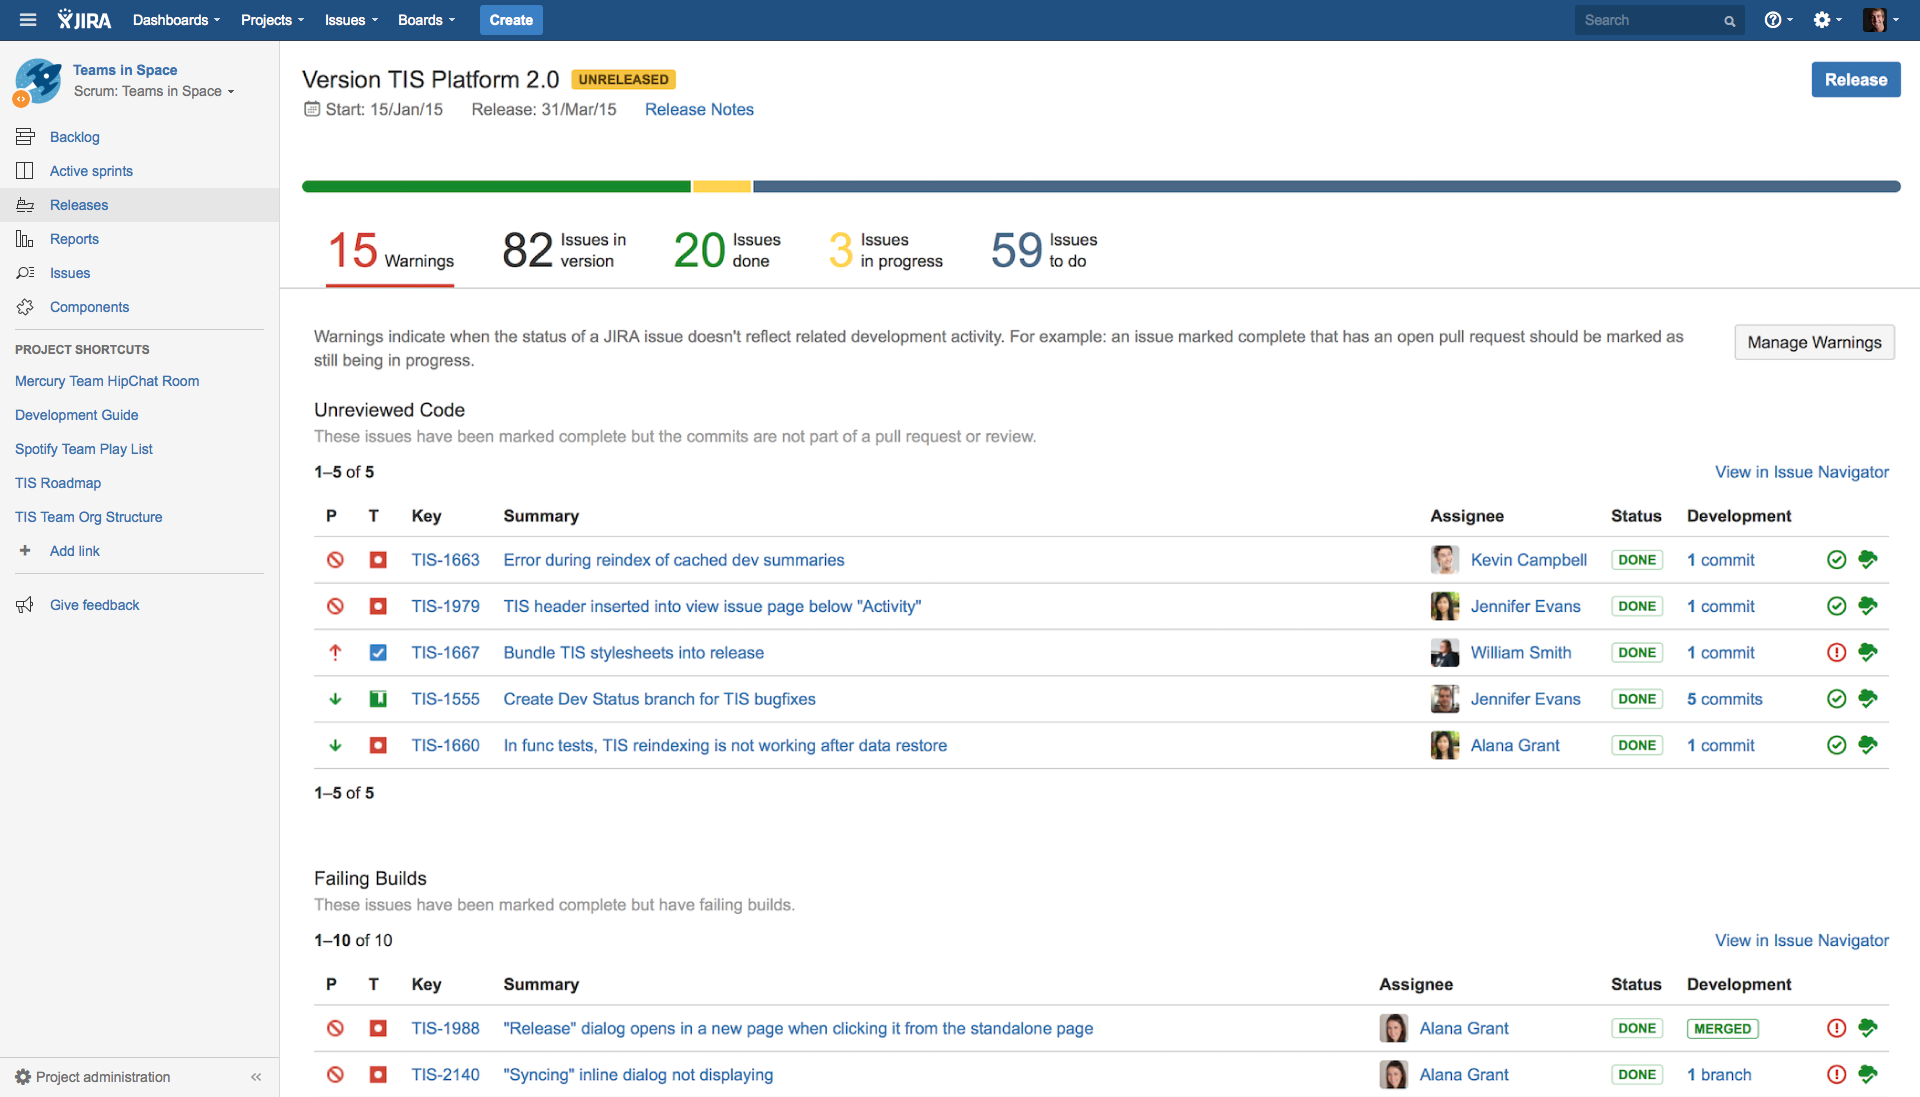Image resolution: width=1920 pixels, height=1097 pixels.
Task: Click the Reports chart icon in the sidebar
Action: [25, 239]
